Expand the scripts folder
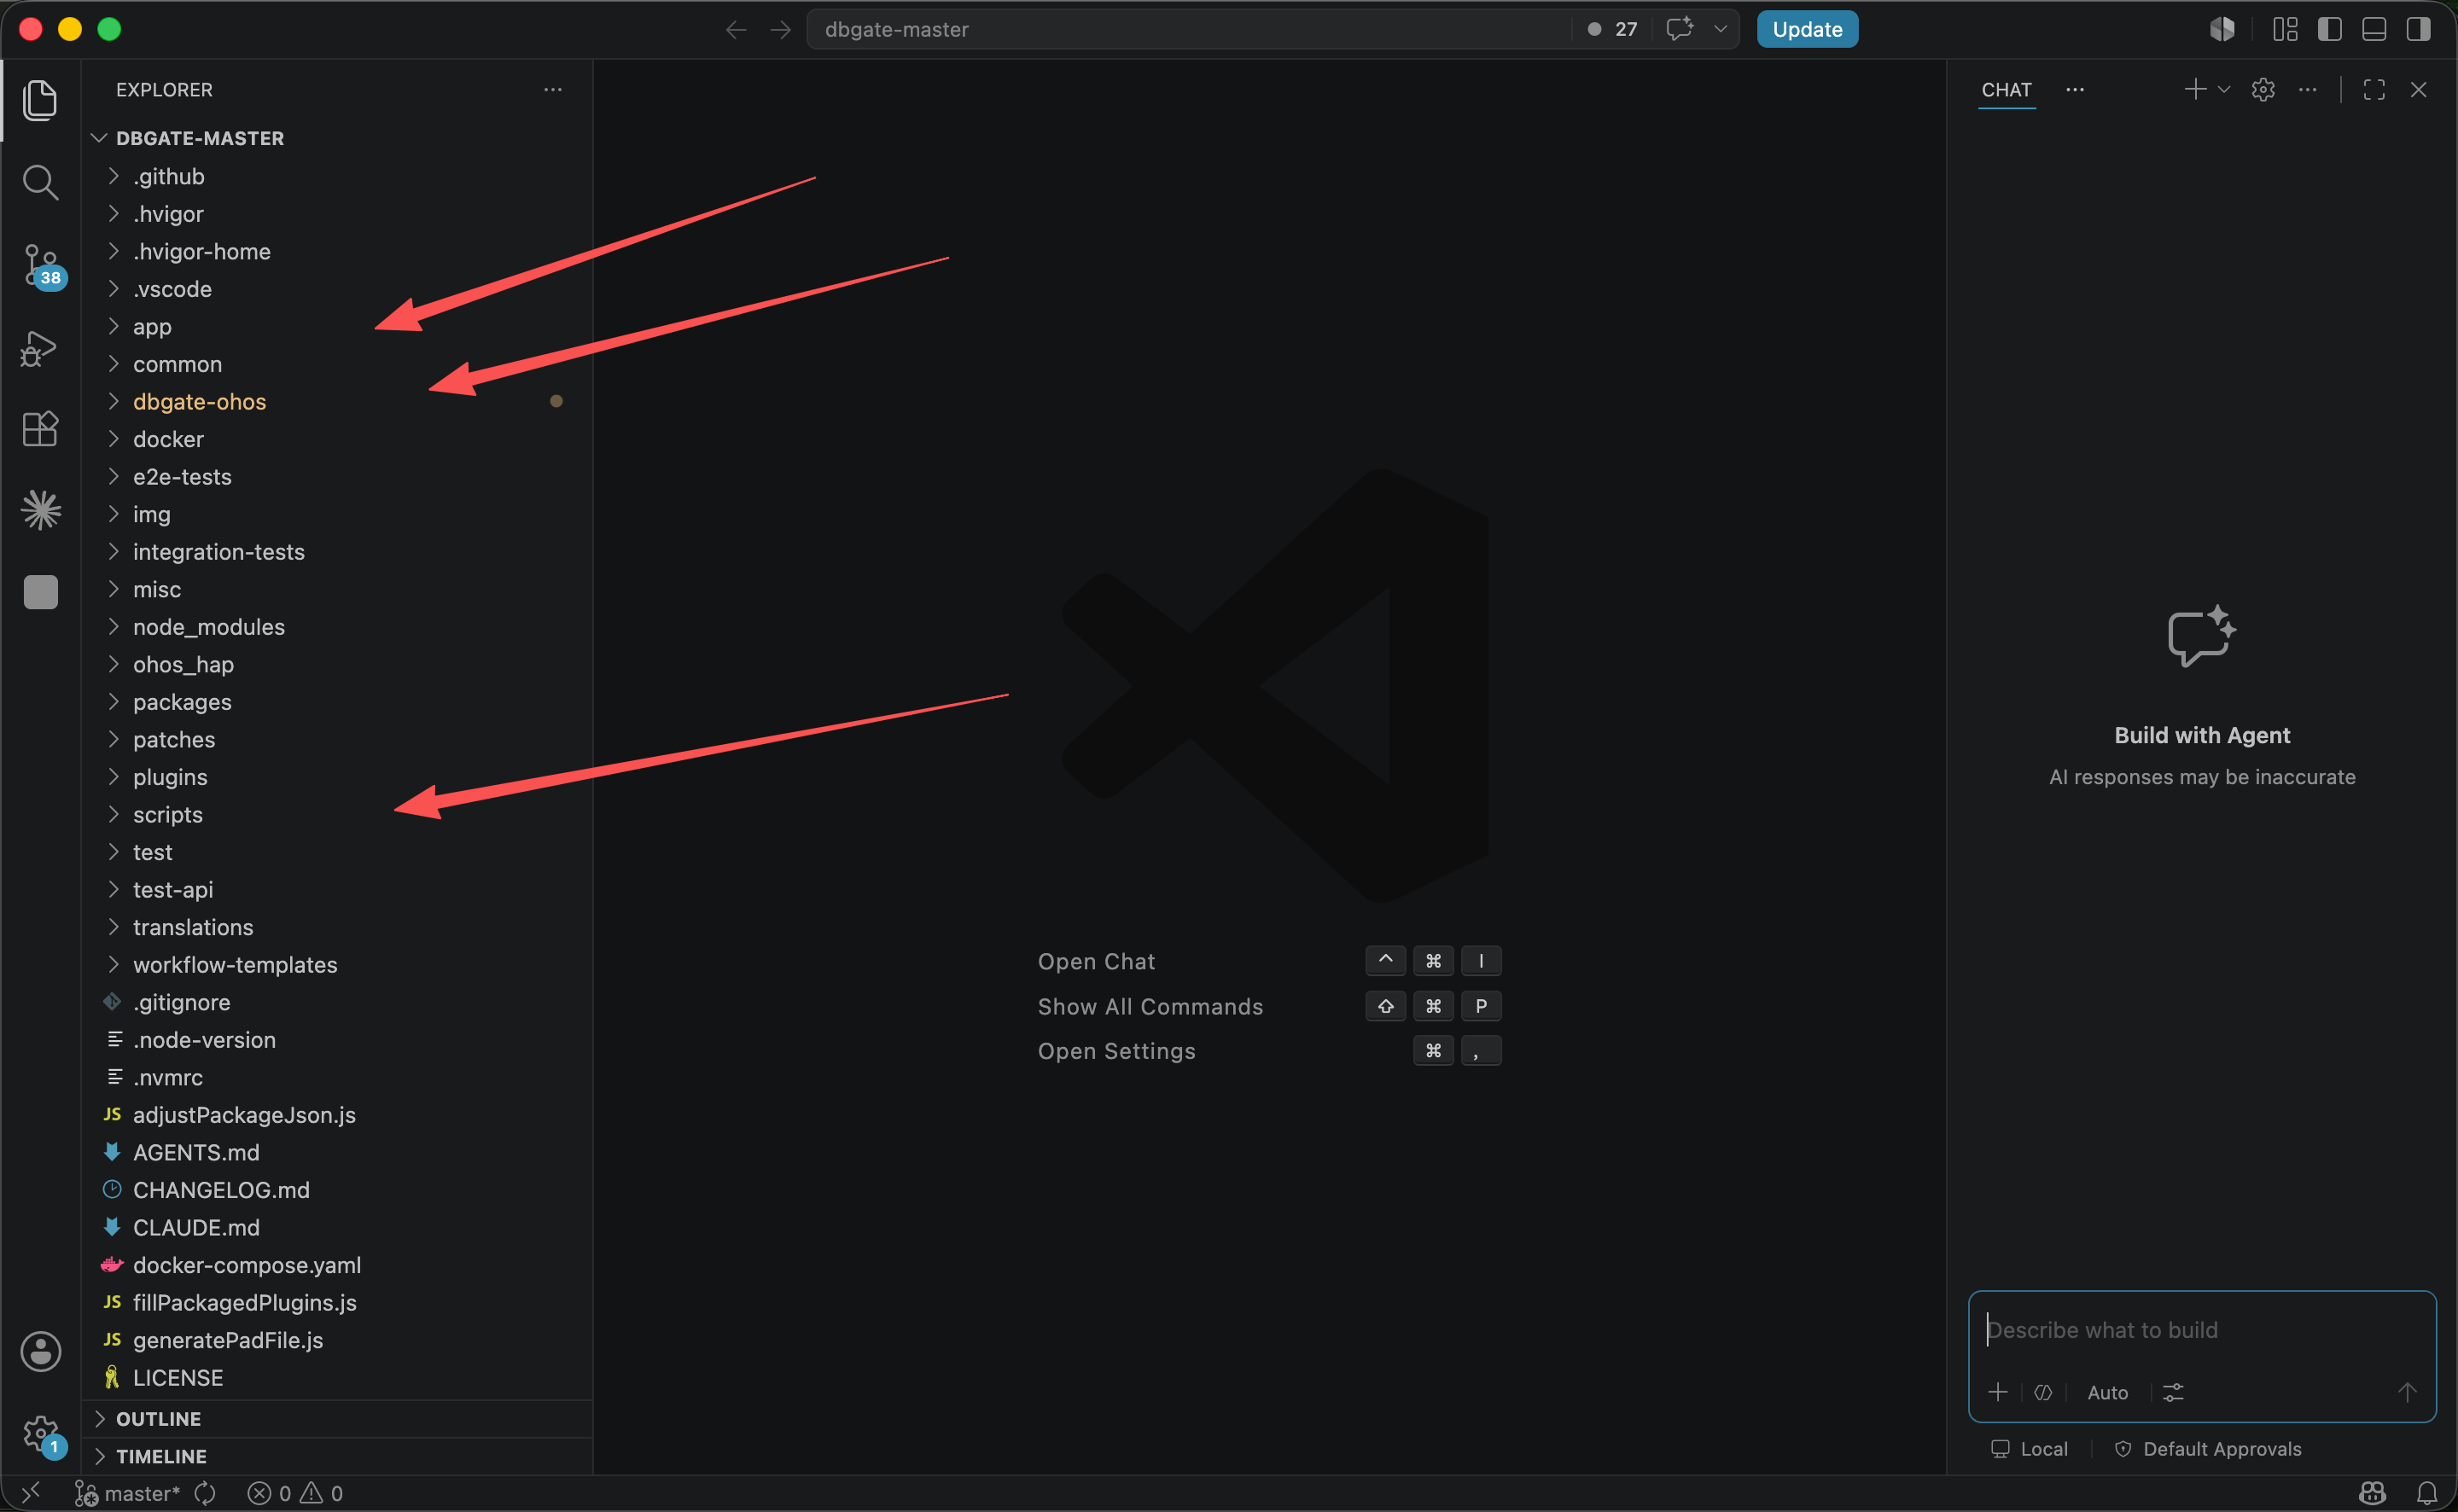2458x1512 pixels. [337, 814]
